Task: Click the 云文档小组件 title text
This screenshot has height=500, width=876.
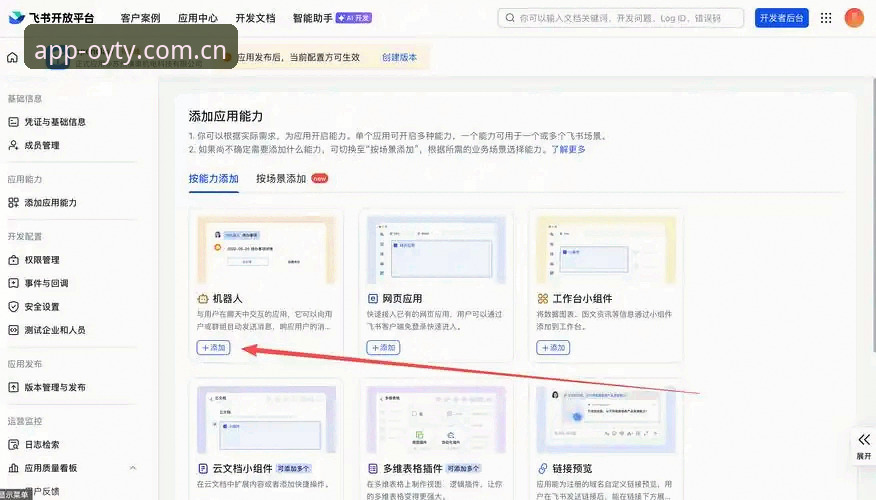Action: (242, 468)
